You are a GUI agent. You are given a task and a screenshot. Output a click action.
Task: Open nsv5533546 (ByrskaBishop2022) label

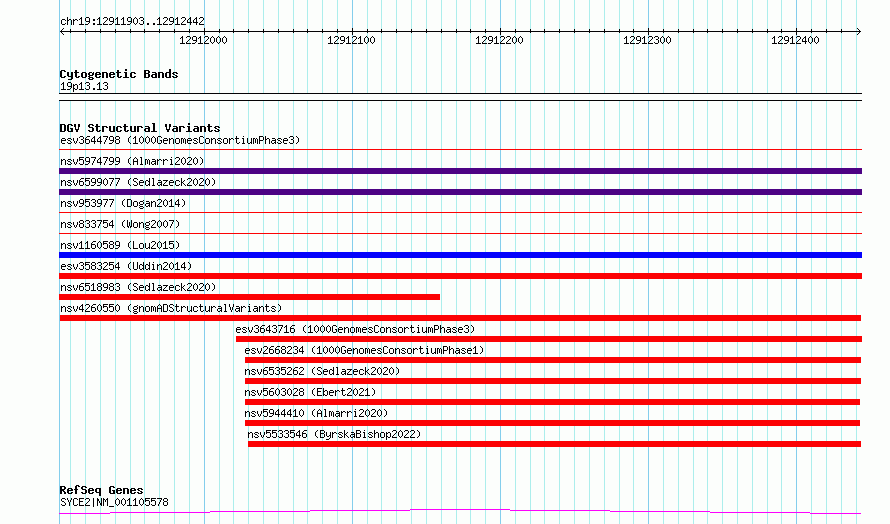click(334, 434)
